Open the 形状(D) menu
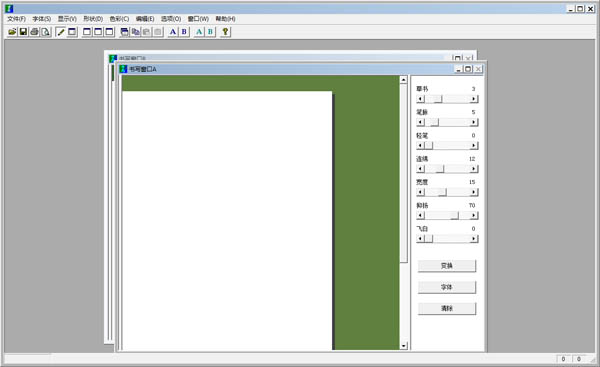Viewport: 600px width, 367px height. coord(93,19)
